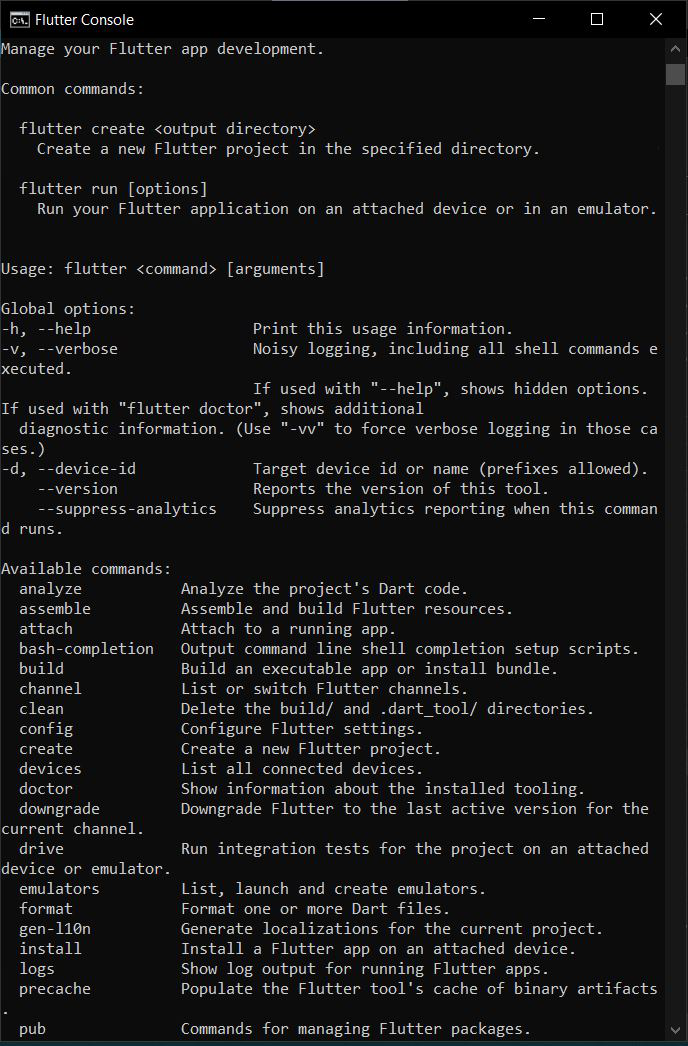Close the Flutter Console window
This screenshot has width=688, height=1046.
(656, 19)
